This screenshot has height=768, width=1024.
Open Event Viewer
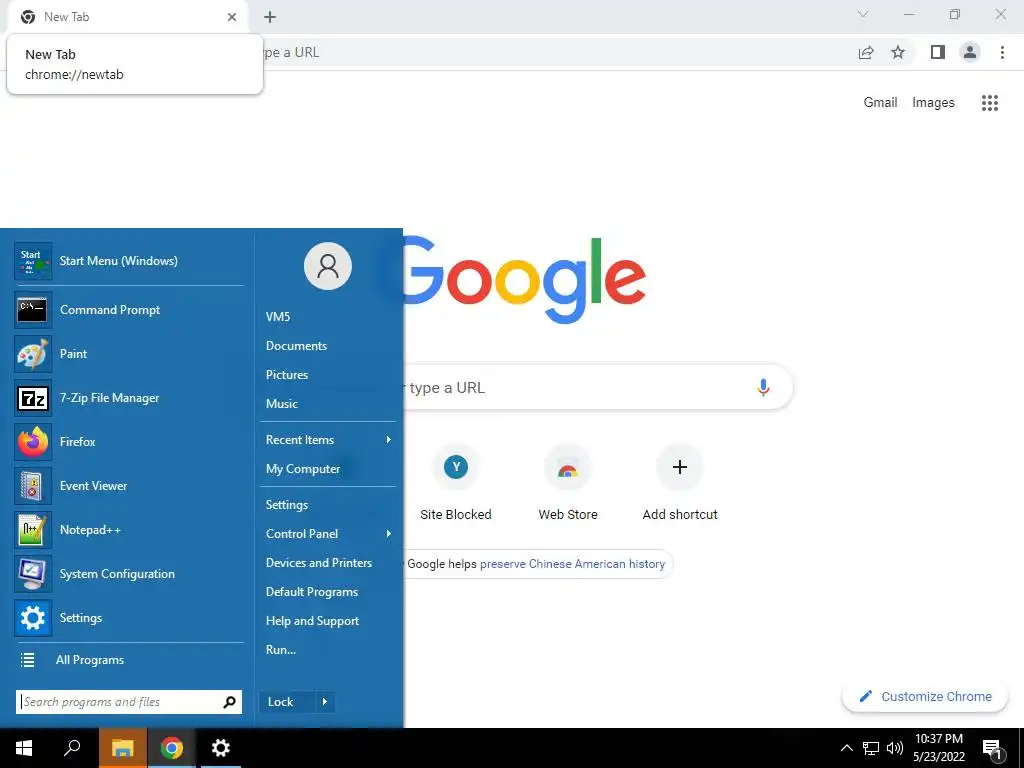pyautogui.click(x=129, y=486)
